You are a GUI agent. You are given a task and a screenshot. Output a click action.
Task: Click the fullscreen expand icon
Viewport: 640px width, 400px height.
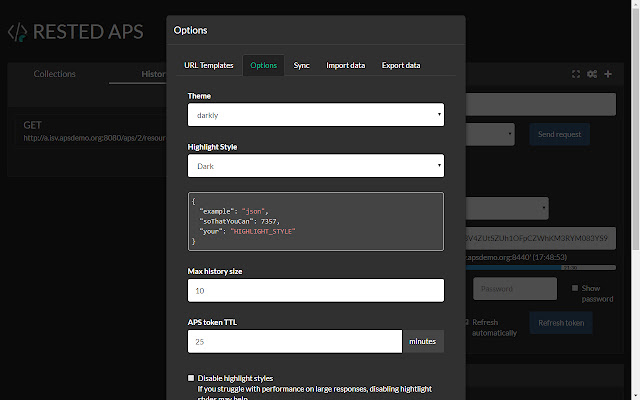(x=576, y=74)
